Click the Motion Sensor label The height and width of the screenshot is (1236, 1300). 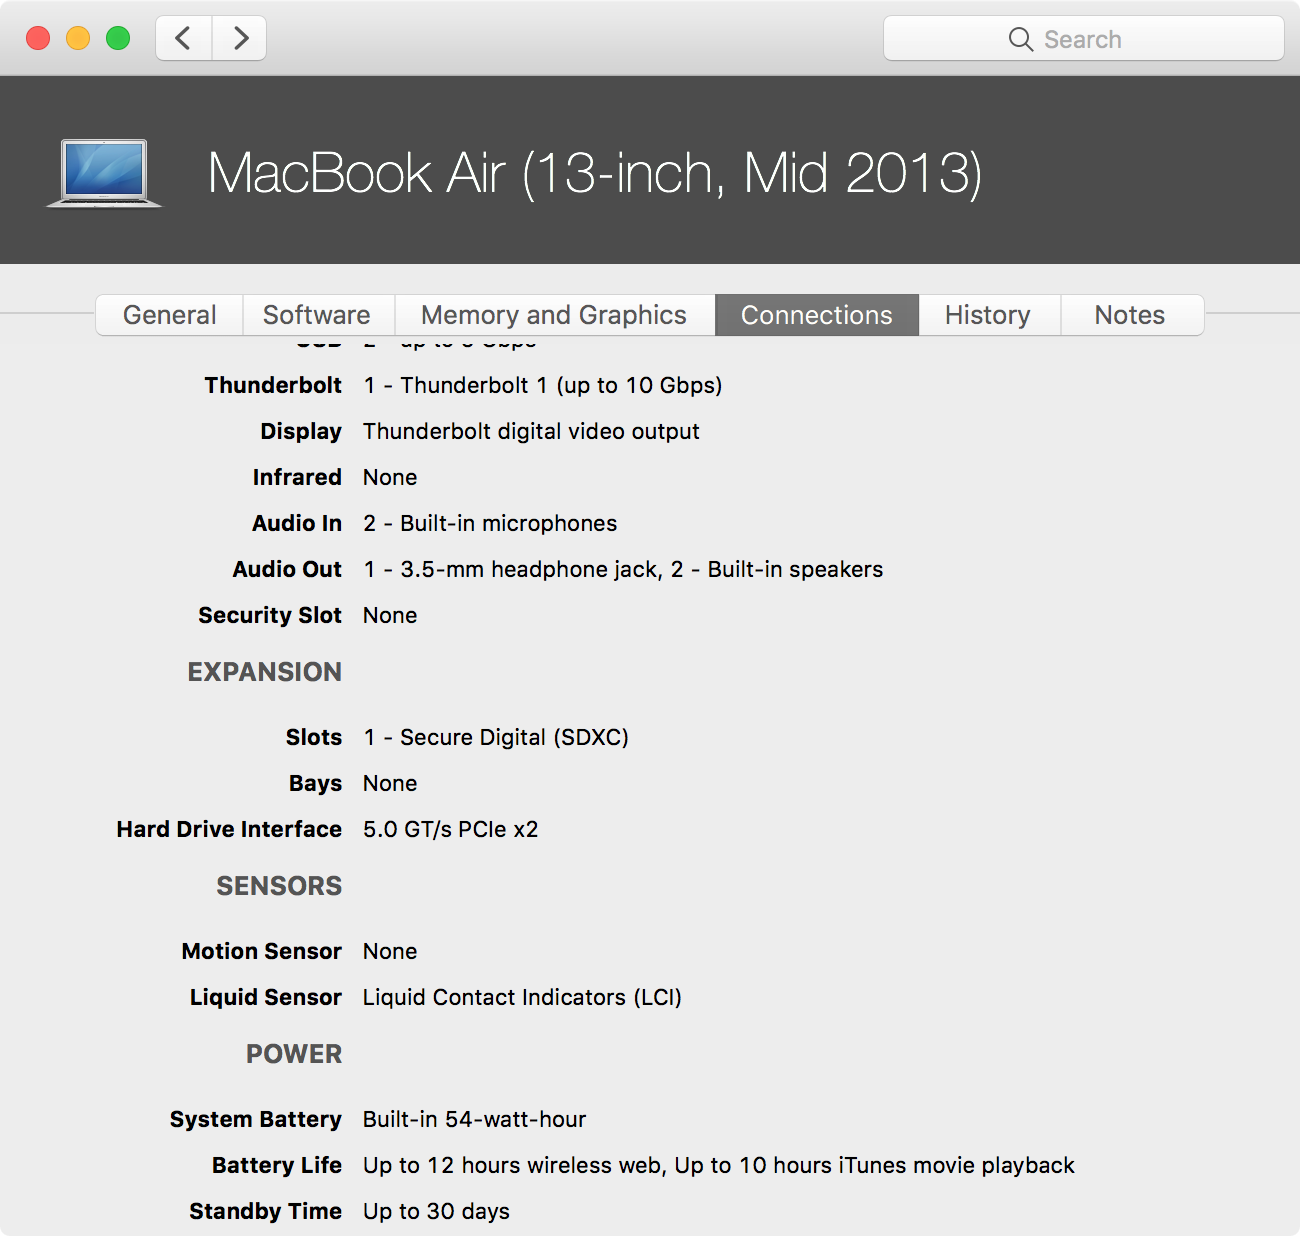pos(262,951)
